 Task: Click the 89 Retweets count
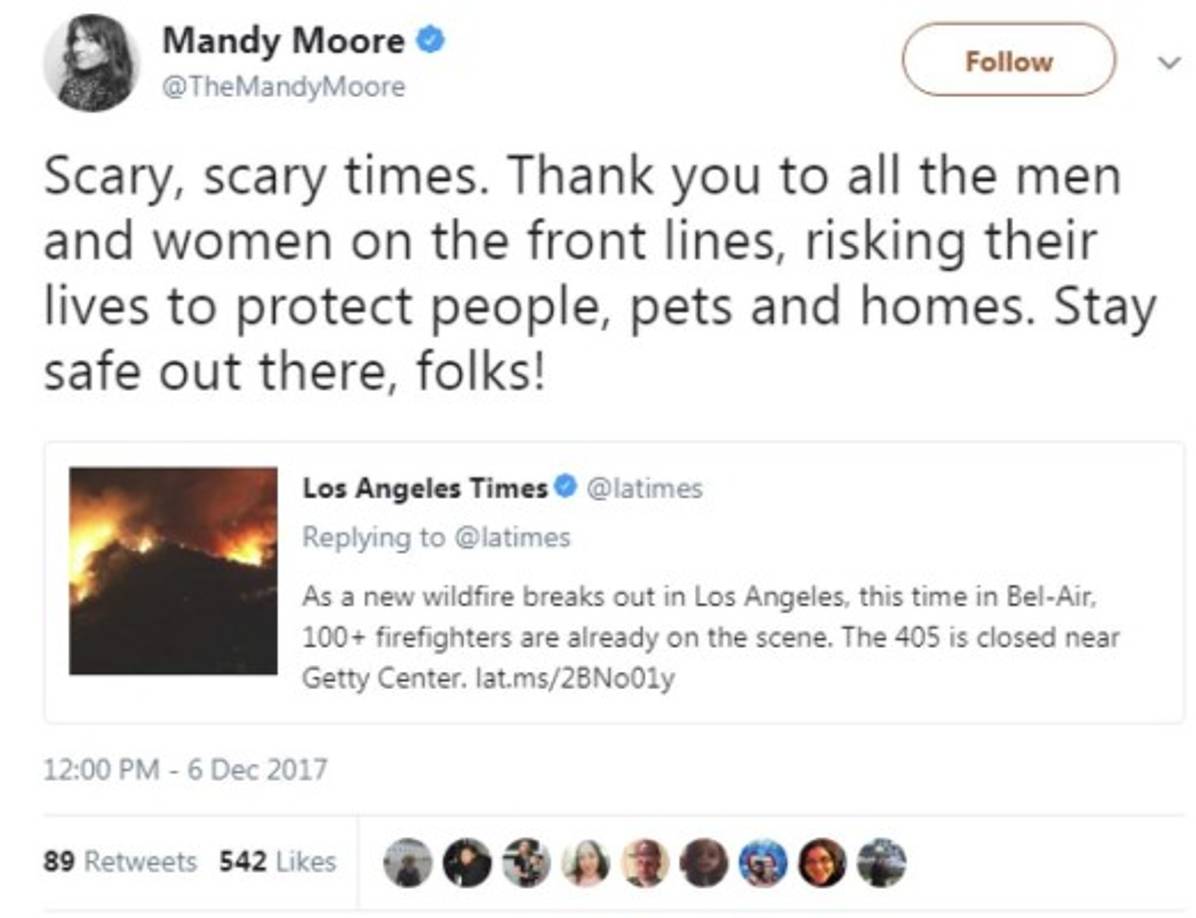tap(119, 860)
